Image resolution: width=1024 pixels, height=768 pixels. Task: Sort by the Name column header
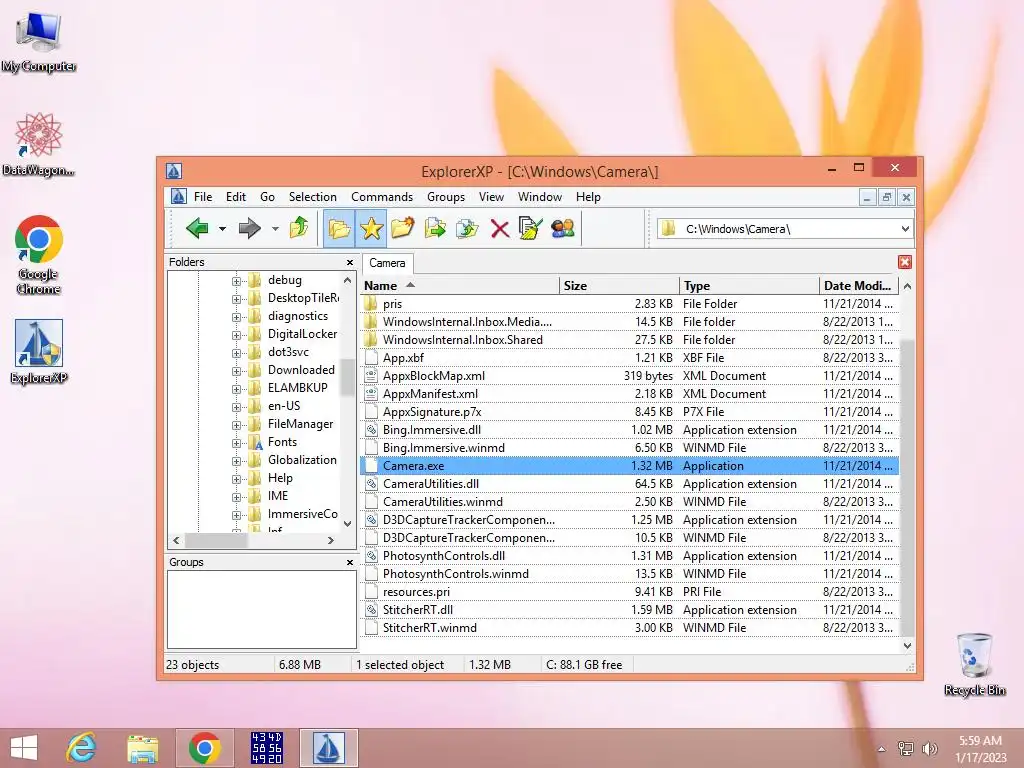[x=459, y=285]
